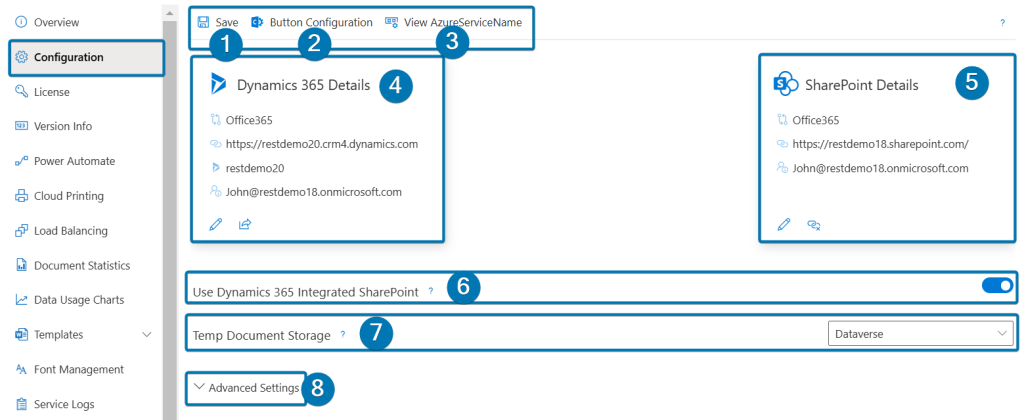Click the Service Logs clipboard icon

click(22, 404)
